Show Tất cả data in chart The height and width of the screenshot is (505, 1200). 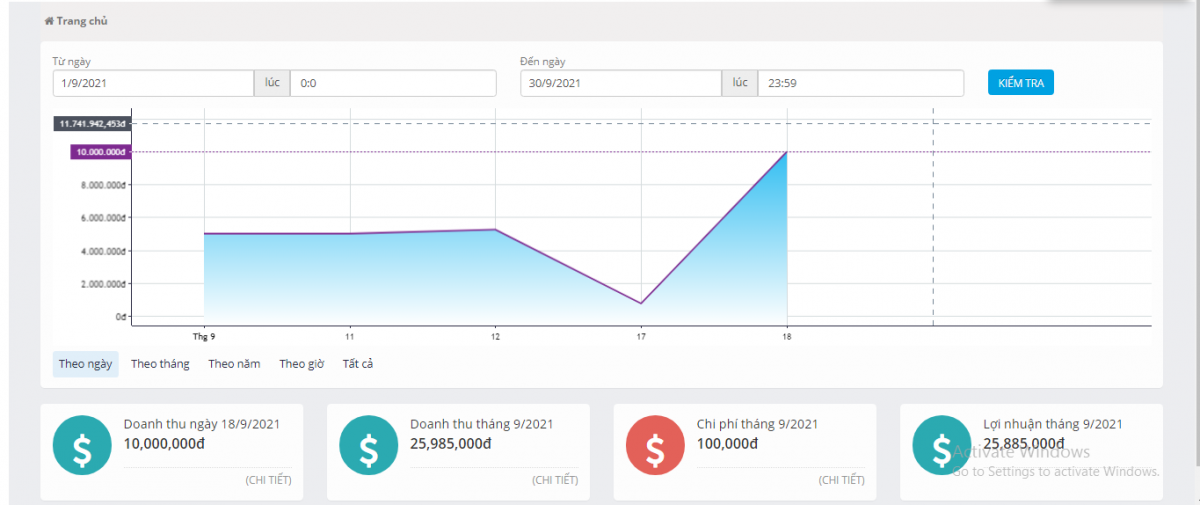tap(358, 364)
